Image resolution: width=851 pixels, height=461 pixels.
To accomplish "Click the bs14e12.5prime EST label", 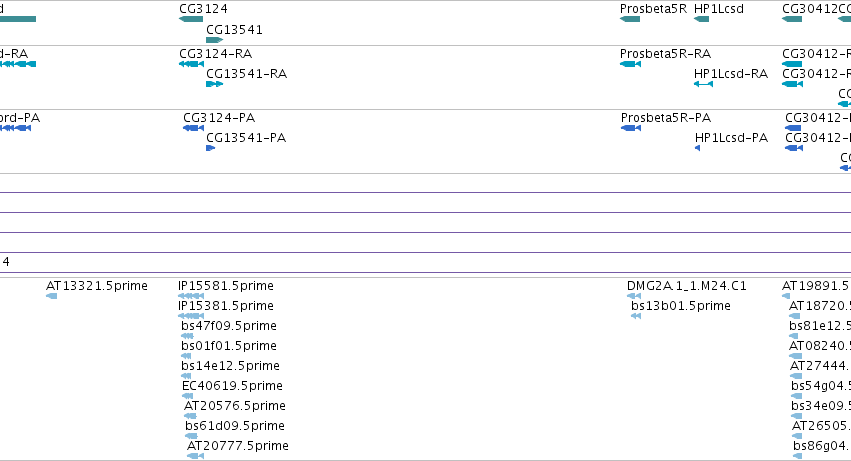I will [231, 366].
